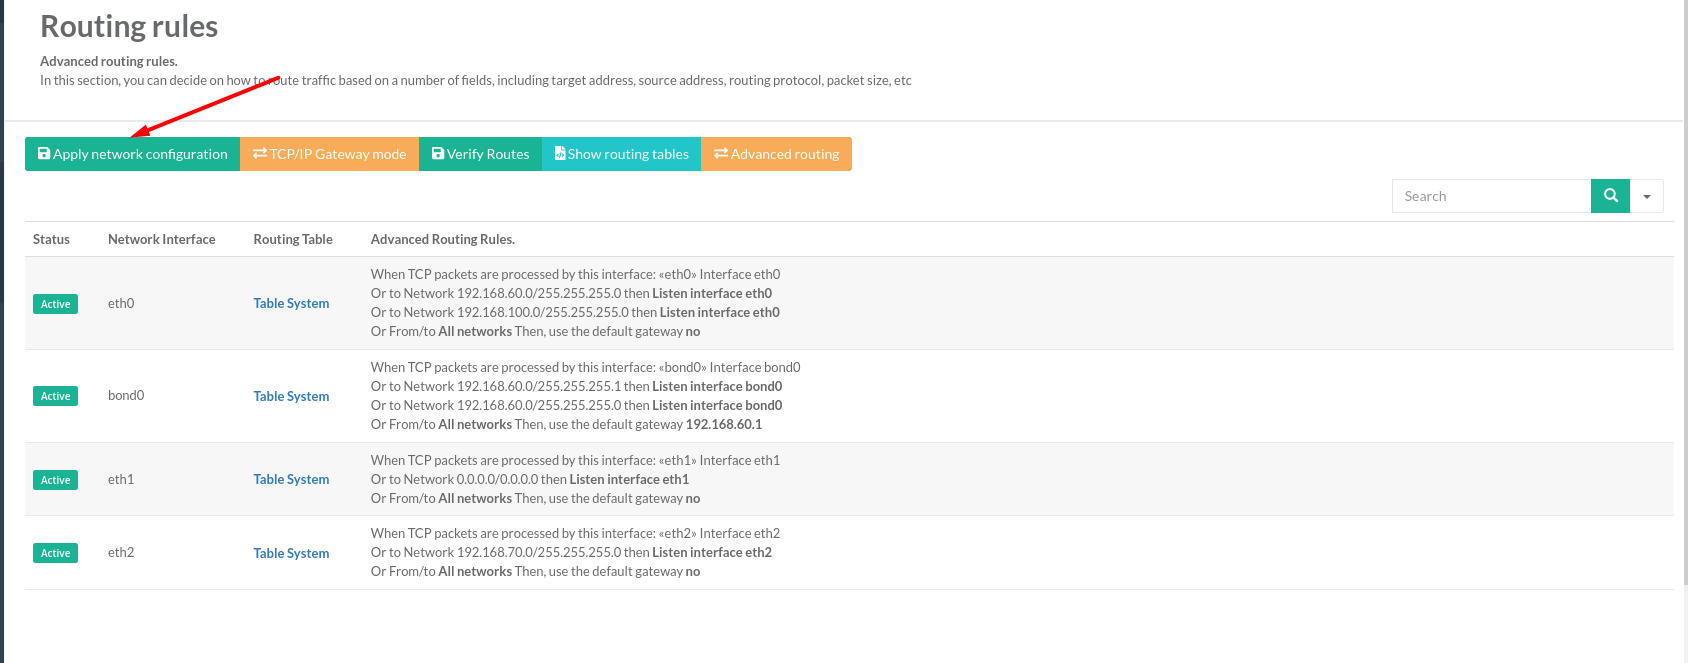The width and height of the screenshot is (1688, 663).
Task: Click the arrows icon on TCP/IP Gateway mode
Action: pos(260,154)
